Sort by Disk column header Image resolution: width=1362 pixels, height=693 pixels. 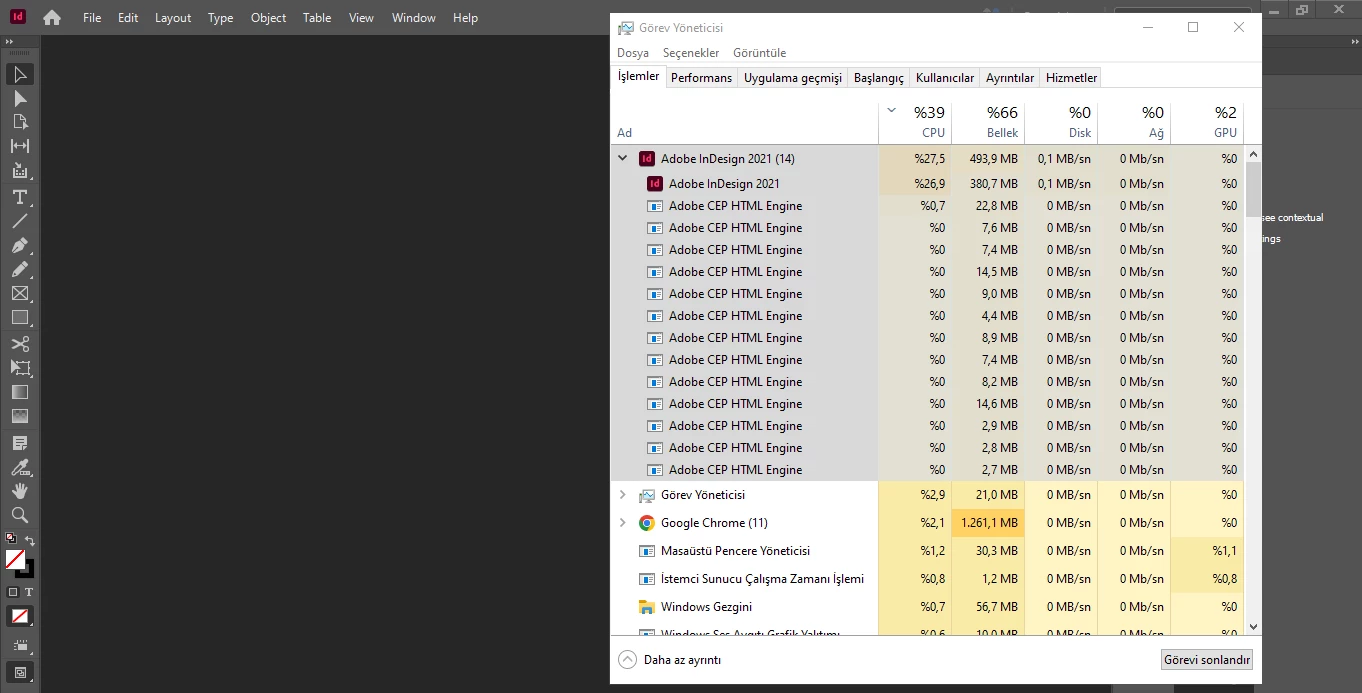pyautogui.click(x=1061, y=123)
